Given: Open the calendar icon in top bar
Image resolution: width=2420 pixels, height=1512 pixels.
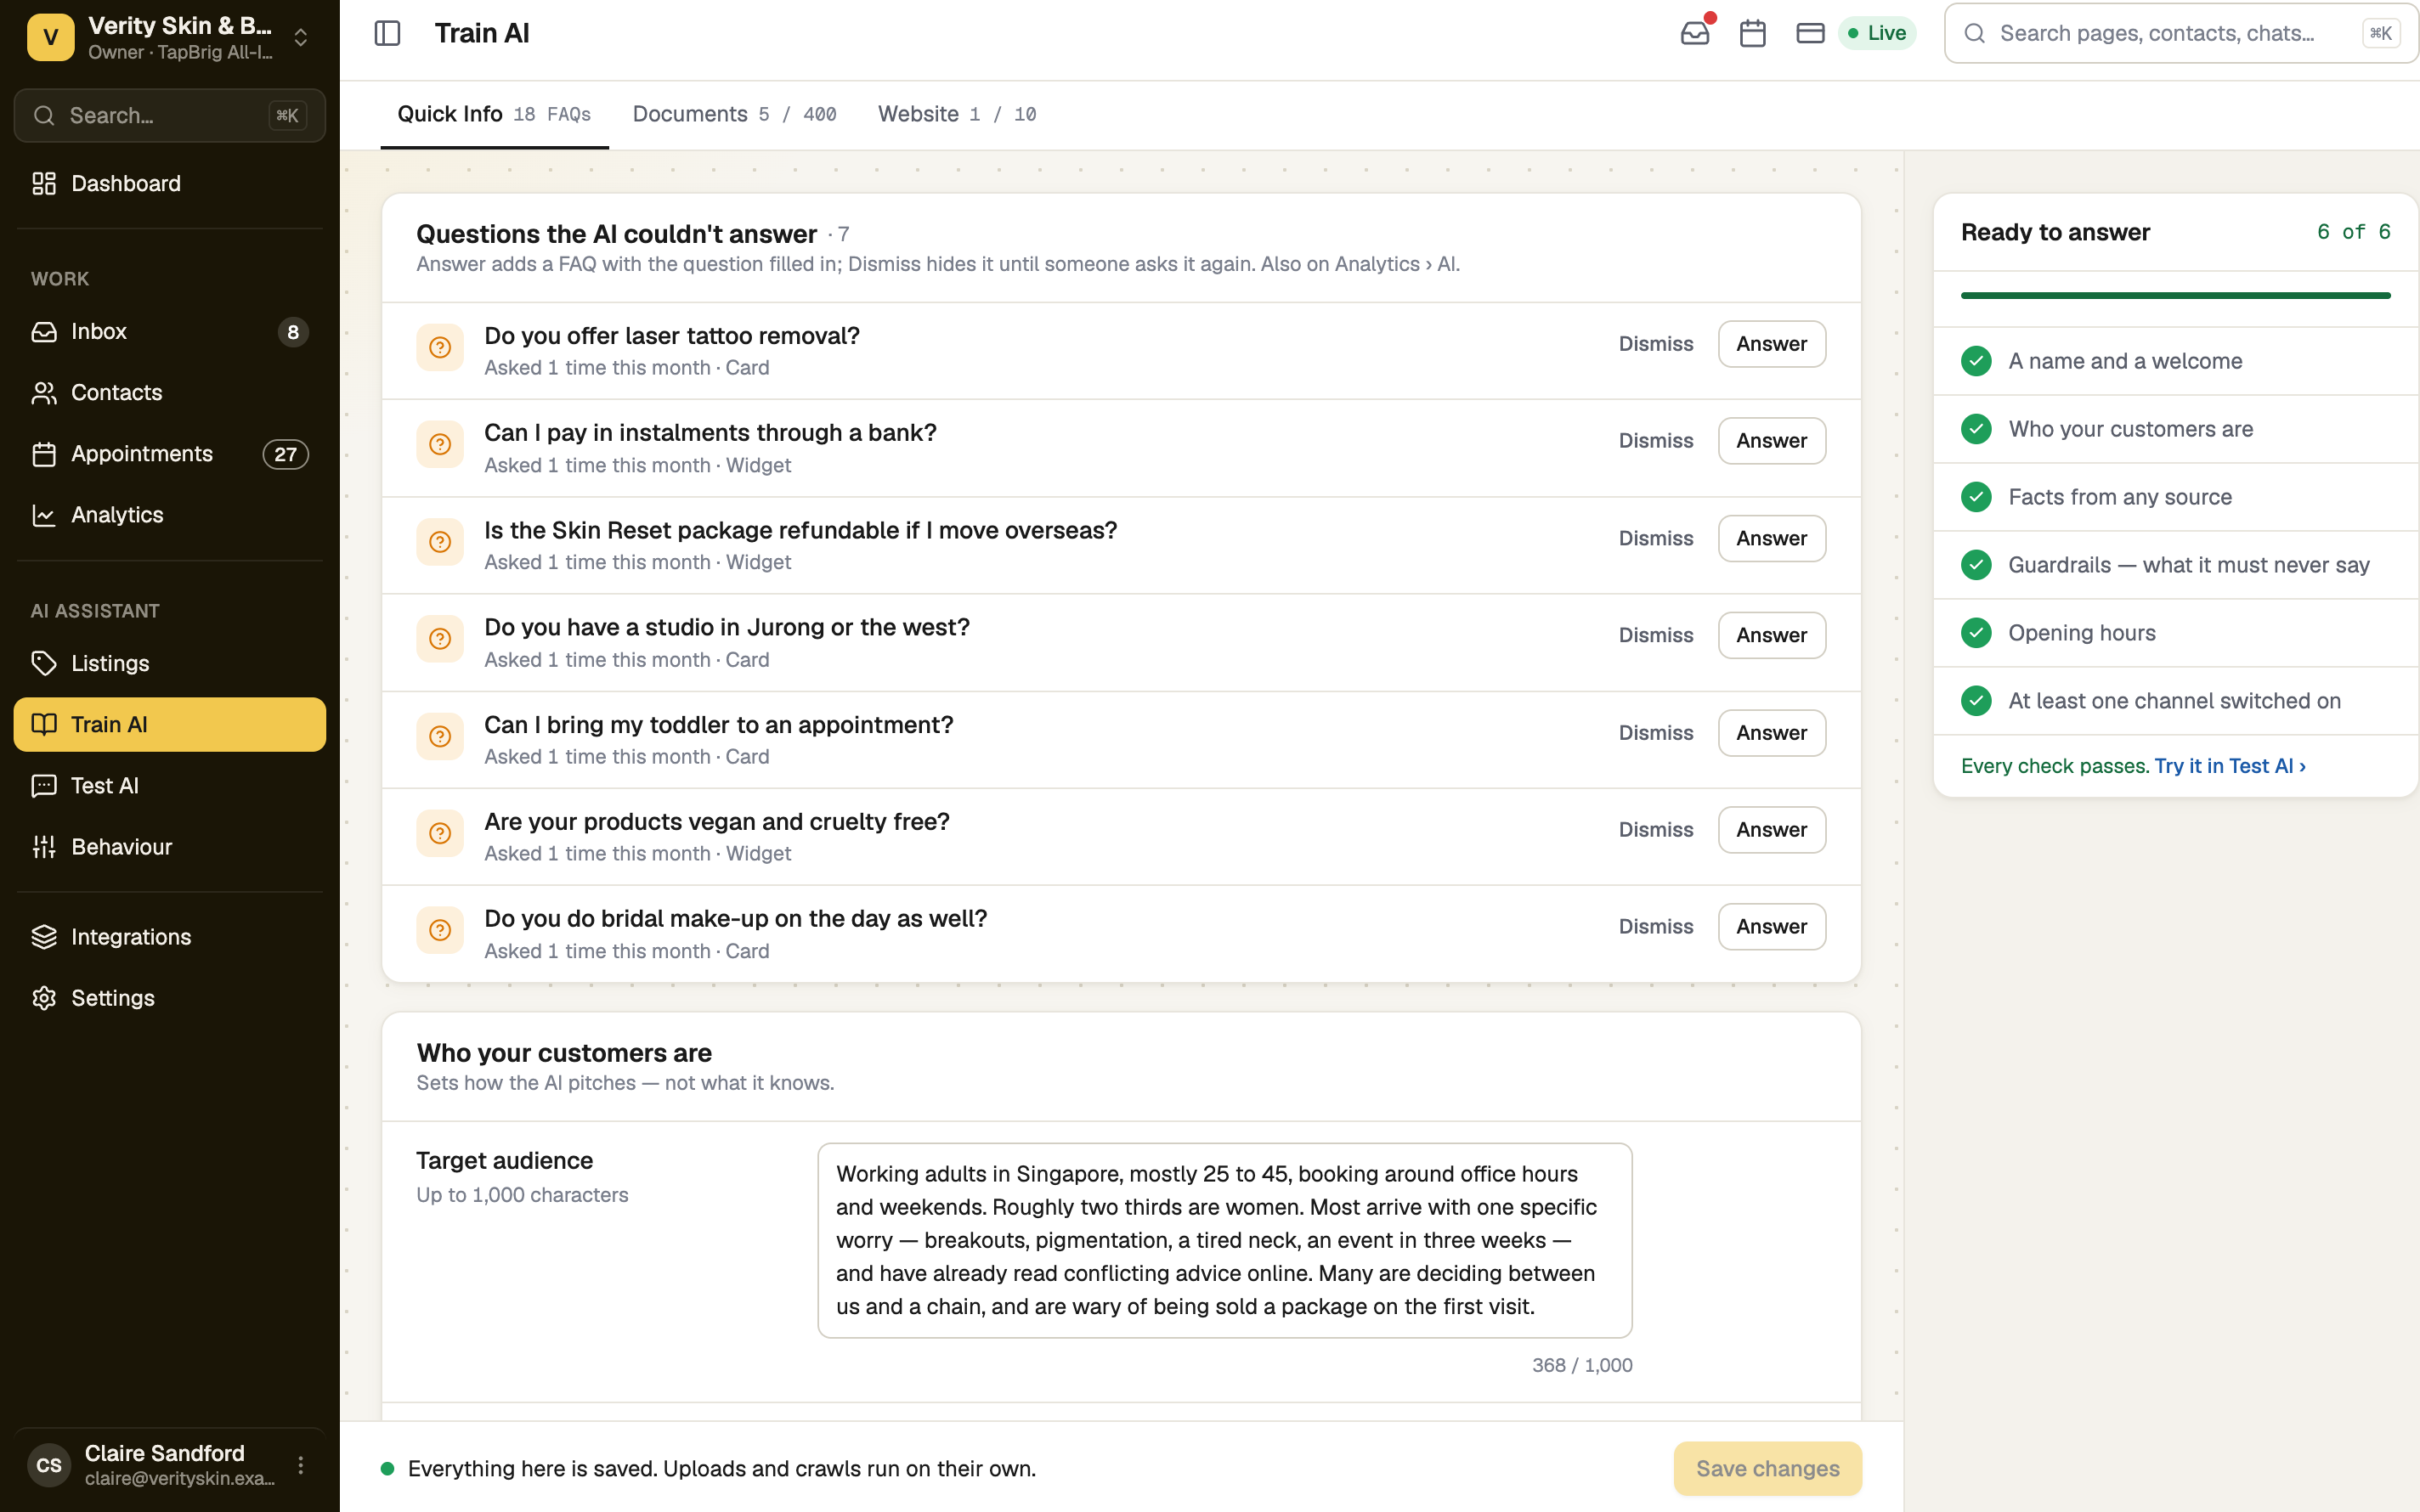Looking at the screenshot, I should pos(1752,33).
